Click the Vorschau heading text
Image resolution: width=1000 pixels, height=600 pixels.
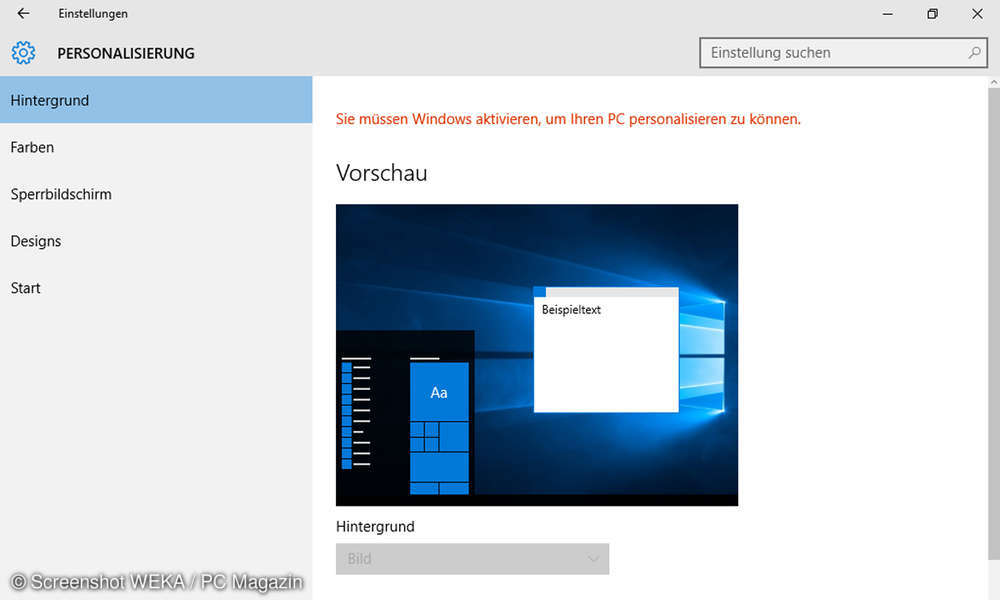pos(381,172)
